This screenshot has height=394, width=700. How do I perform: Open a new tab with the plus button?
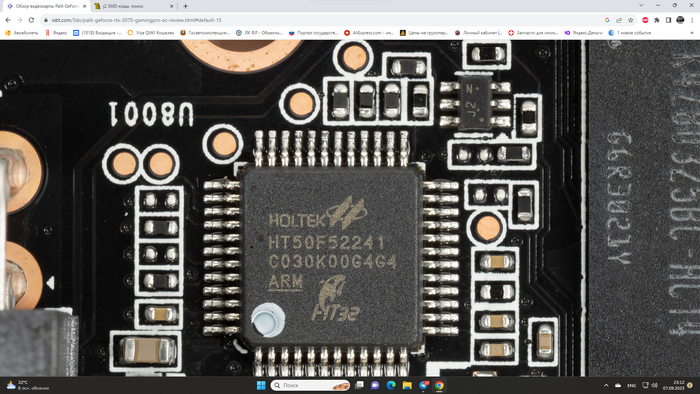(x=185, y=6)
